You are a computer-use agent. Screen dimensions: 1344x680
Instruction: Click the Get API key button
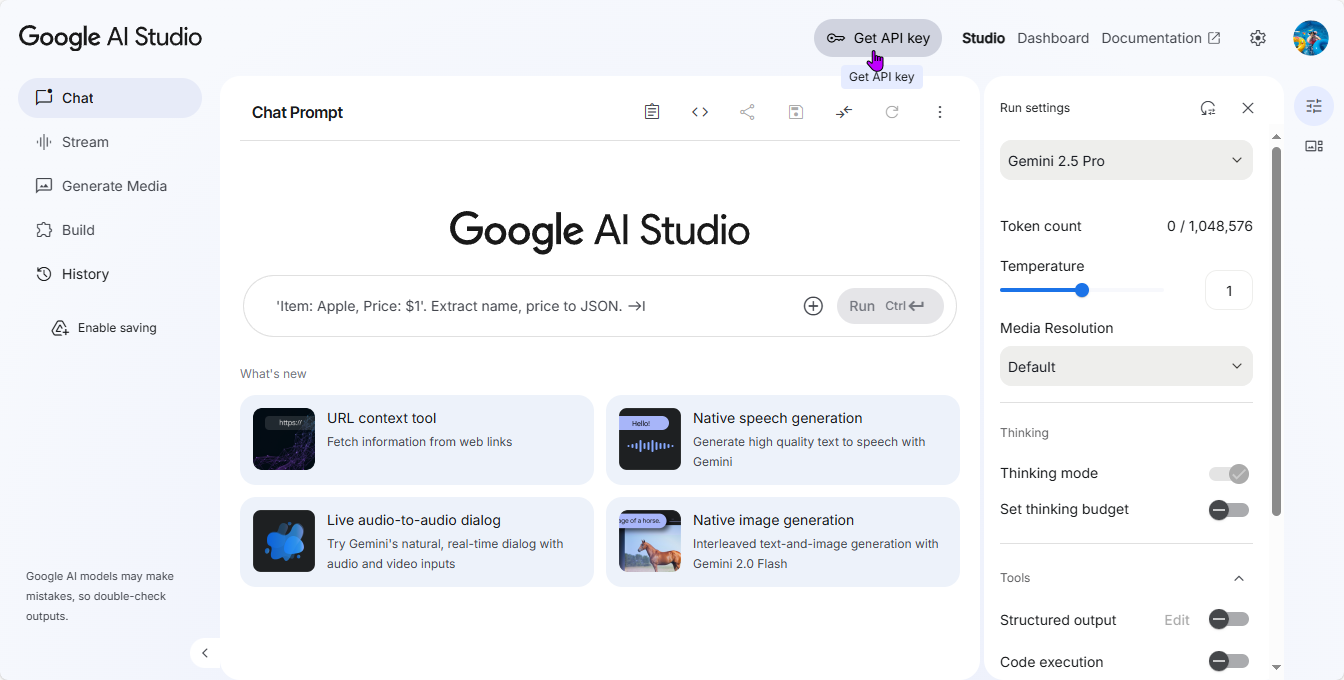pos(878,38)
